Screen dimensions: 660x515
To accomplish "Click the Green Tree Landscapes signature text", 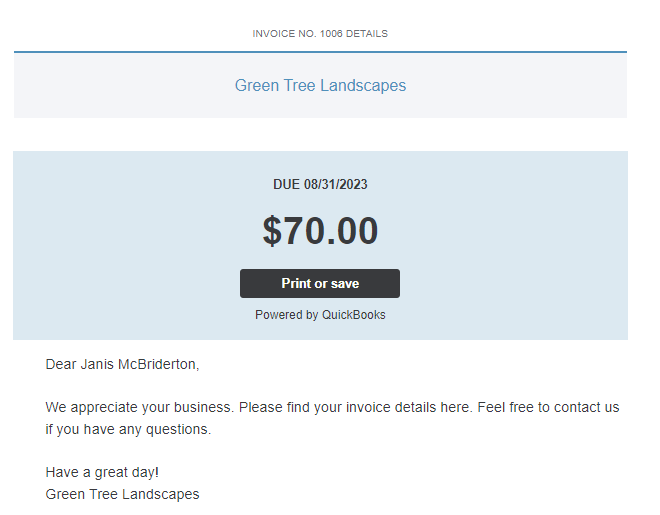I will point(122,494).
